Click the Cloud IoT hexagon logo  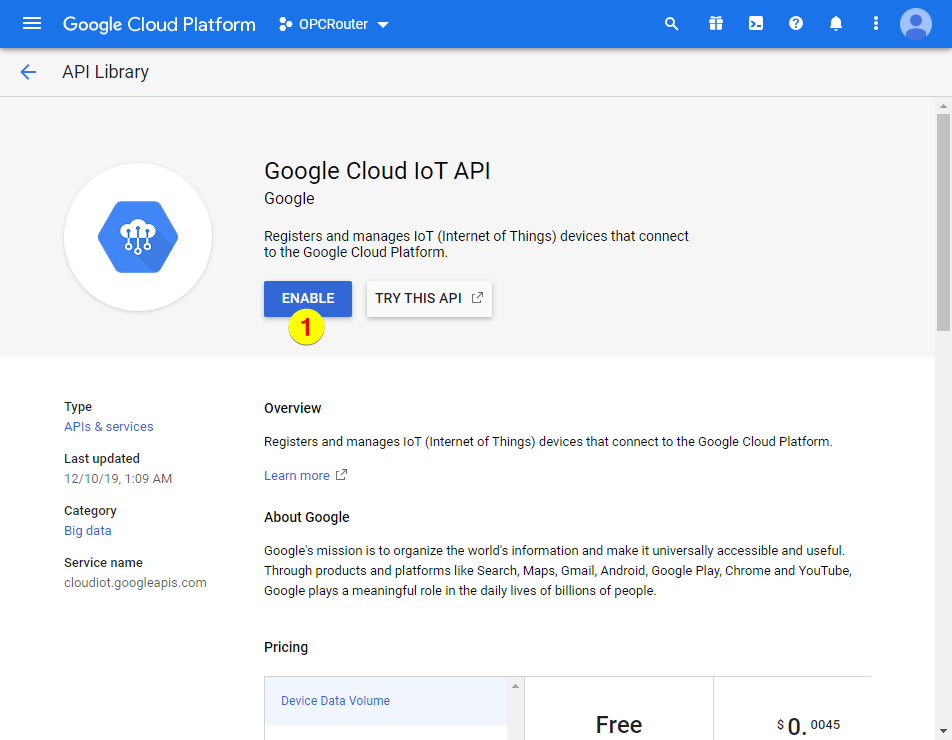point(138,237)
